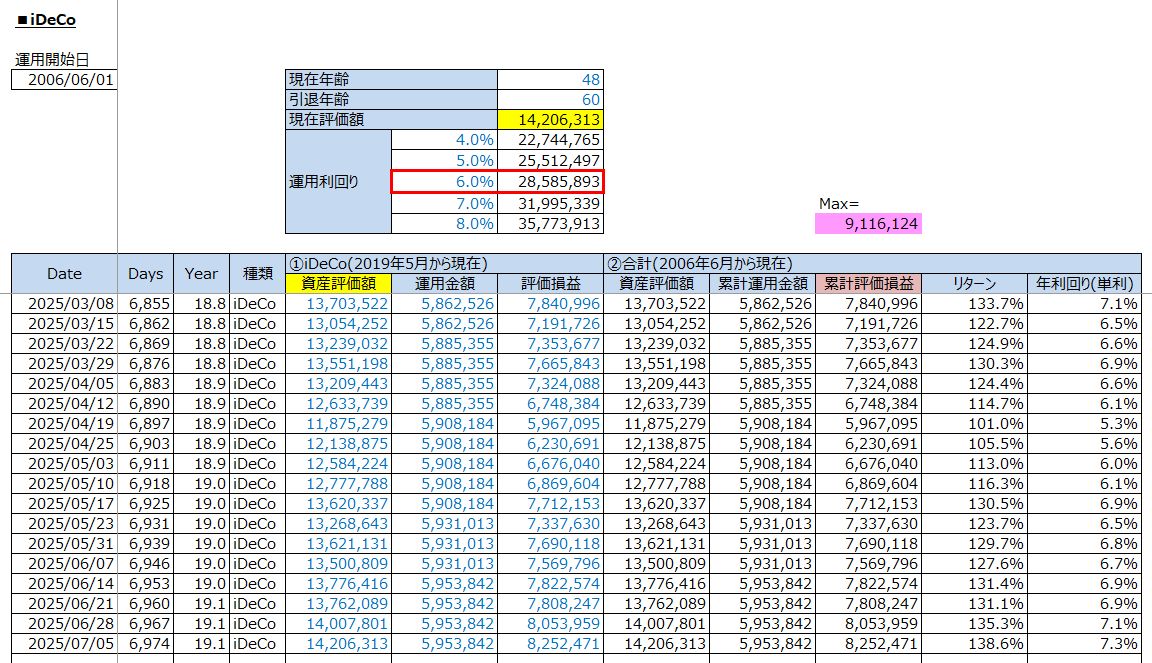Select the Date column header
Screen dimensions: 1152x663
coord(64,273)
